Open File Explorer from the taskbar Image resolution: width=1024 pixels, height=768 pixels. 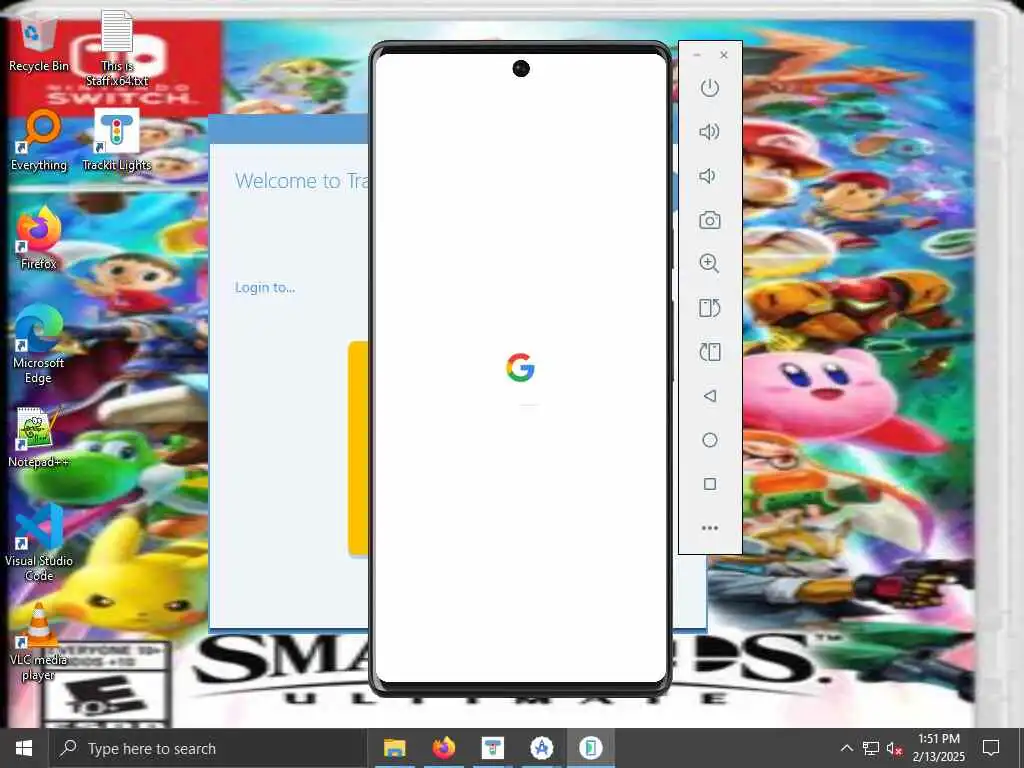click(394, 748)
